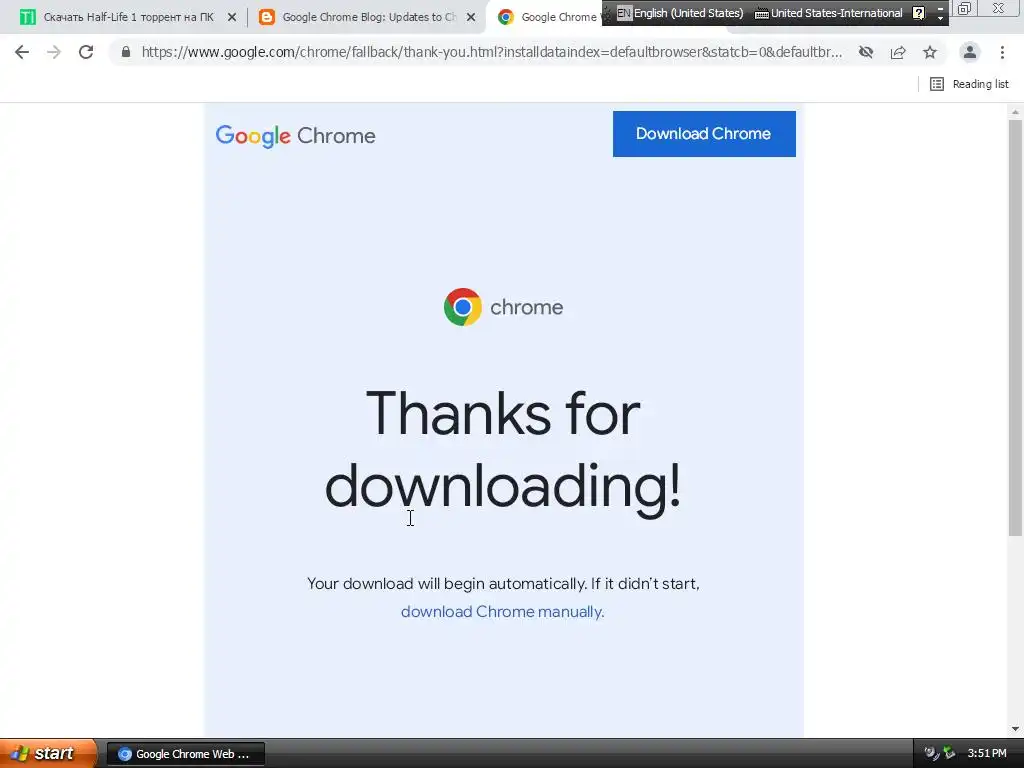The width and height of the screenshot is (1024, 768).
Task: Open the share page icon
Action: point(898,52)
